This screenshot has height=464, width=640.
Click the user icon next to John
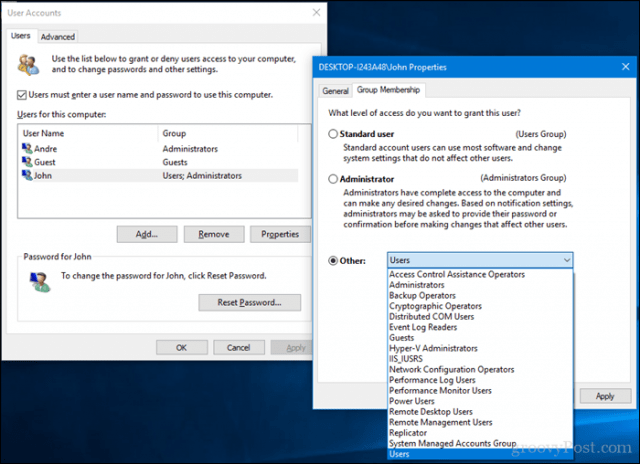[27, 175]
